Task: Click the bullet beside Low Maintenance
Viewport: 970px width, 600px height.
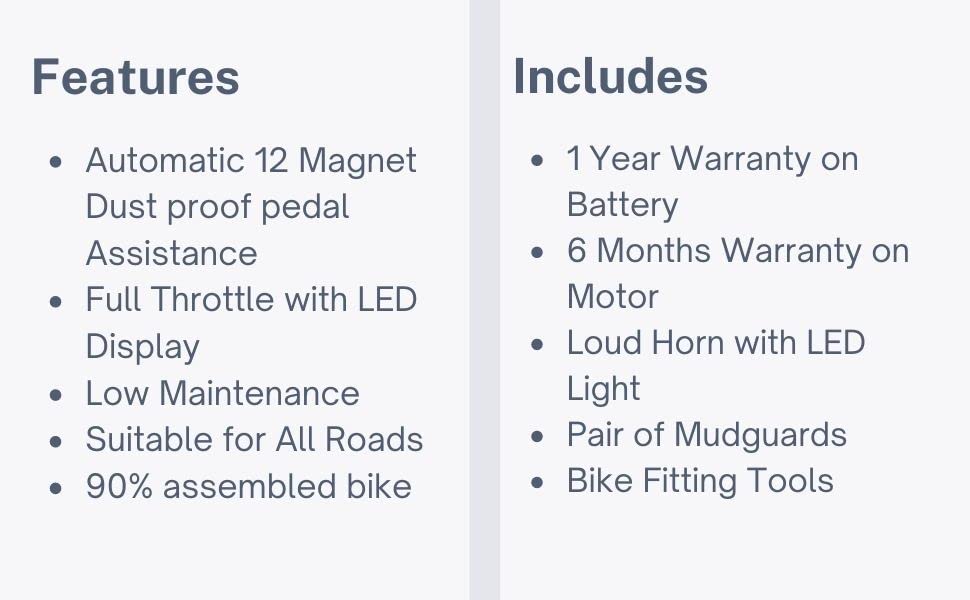Action: [56, 395]
